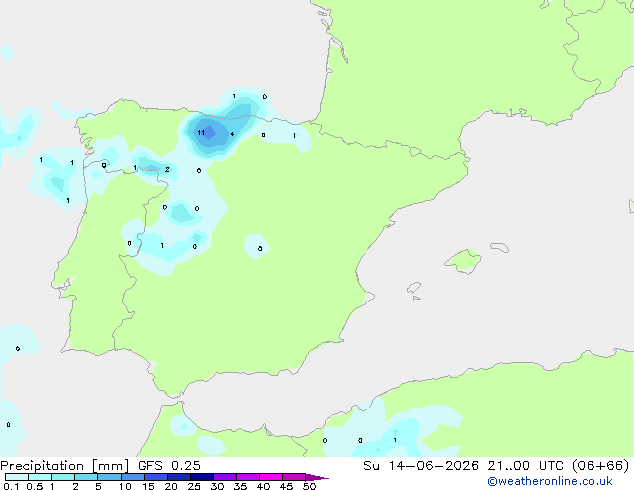Select the 2–5 mm legend color swatch

pyautogui.click(x=86, y=477)
